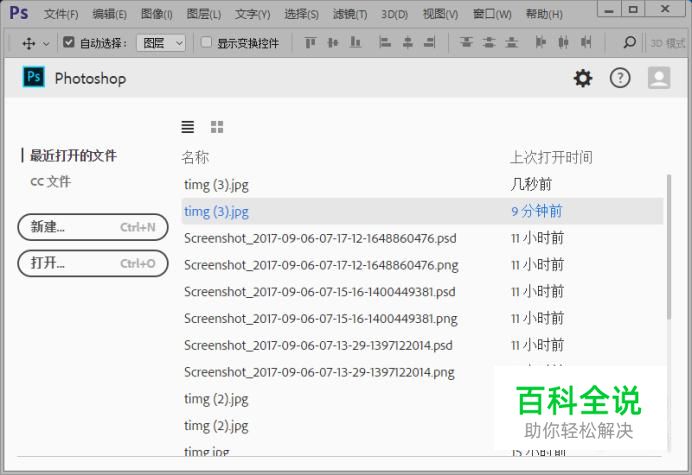Open the 文字(Y) menu
Image resolution: width=692 pixels, height=475 pixels.
pyautogui.click(x=252, y=14)
